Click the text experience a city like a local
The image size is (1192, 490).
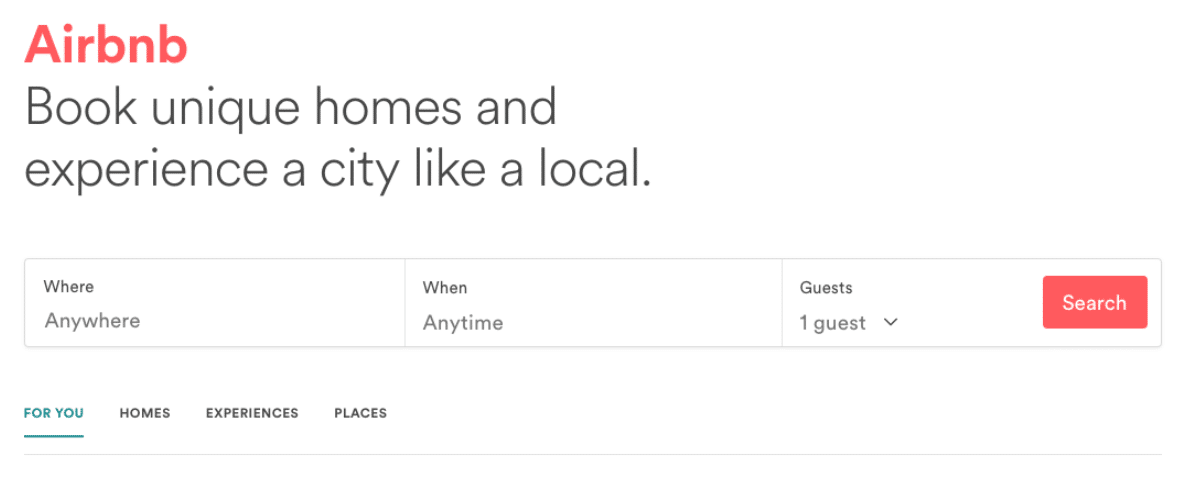pos(337,170)
